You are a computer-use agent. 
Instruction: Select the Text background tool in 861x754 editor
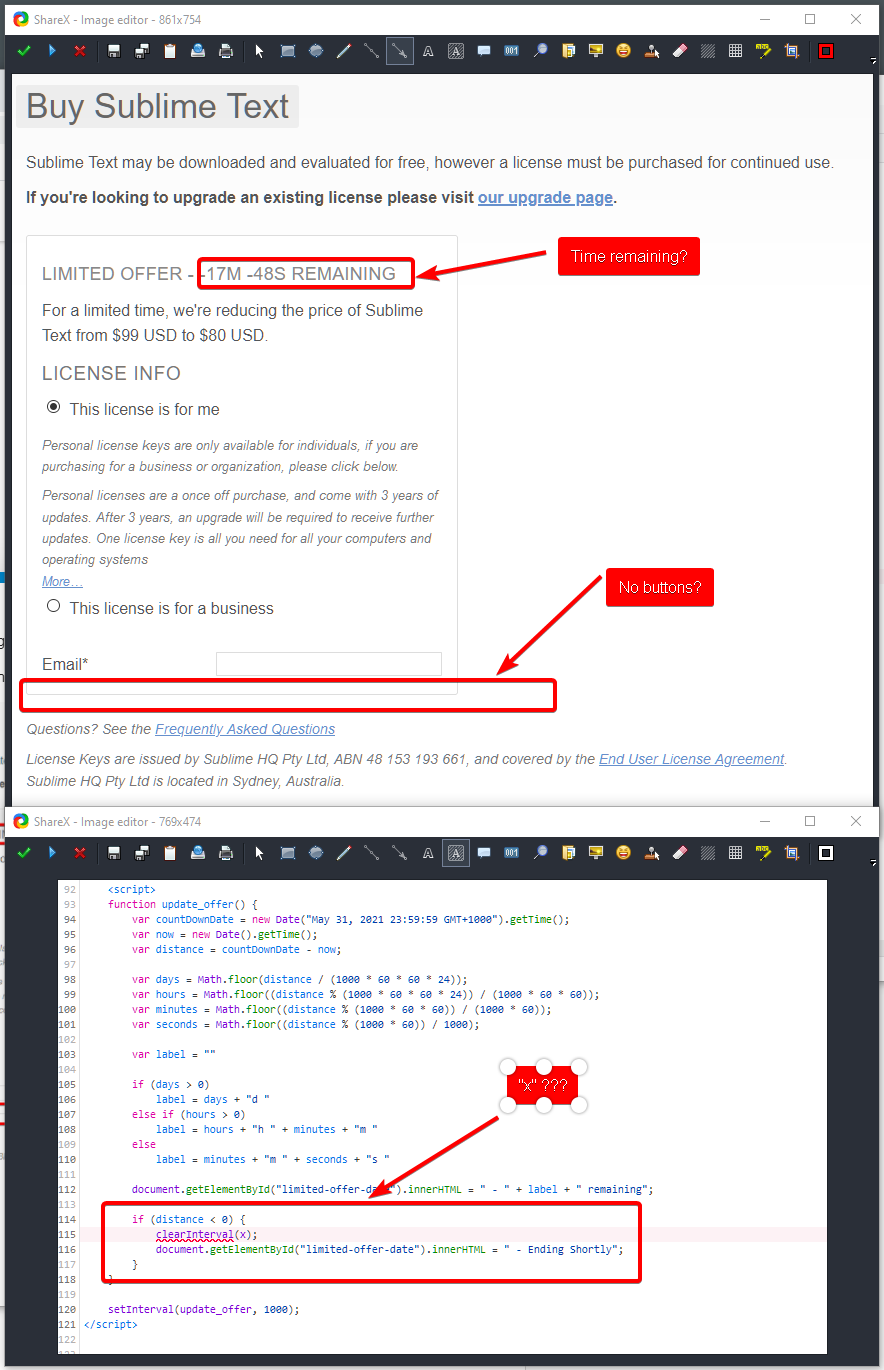tap(456, 51)
